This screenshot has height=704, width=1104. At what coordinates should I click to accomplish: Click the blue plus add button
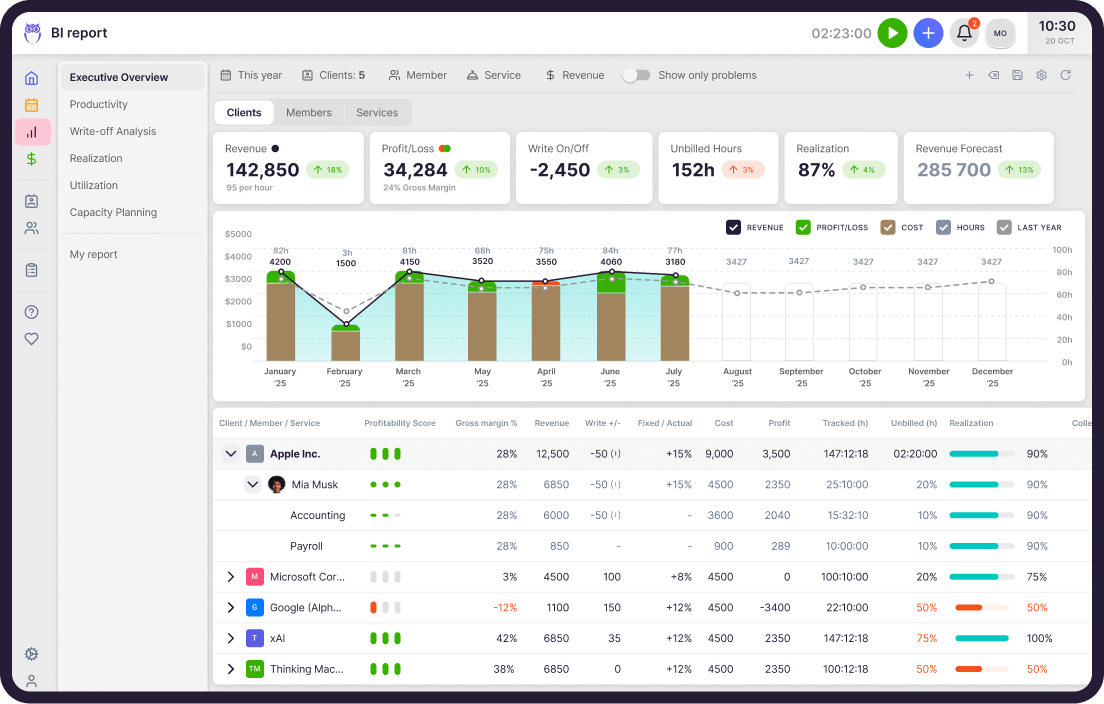pyautogui.click(x=928, y=33)
